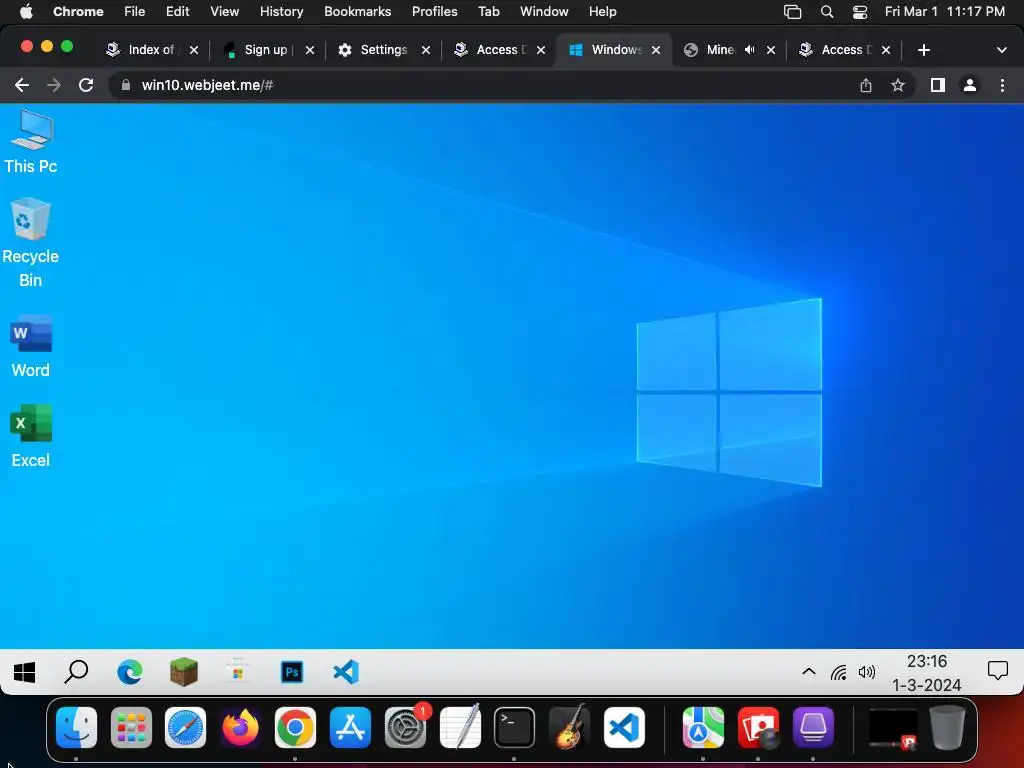Open Chrome in the Dock
The image size is (1024, 768).
[x=295, y=727]
